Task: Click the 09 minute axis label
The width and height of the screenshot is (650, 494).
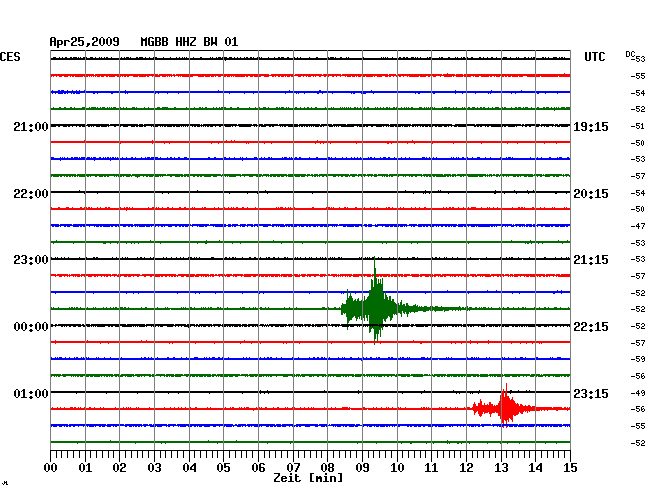Action: pyautogui.click(x=362, y=467)
